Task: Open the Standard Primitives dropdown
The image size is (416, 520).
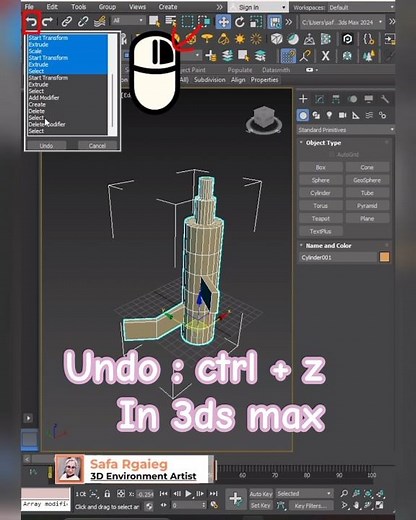Action: pyautogui.click(x=346, y=130)
